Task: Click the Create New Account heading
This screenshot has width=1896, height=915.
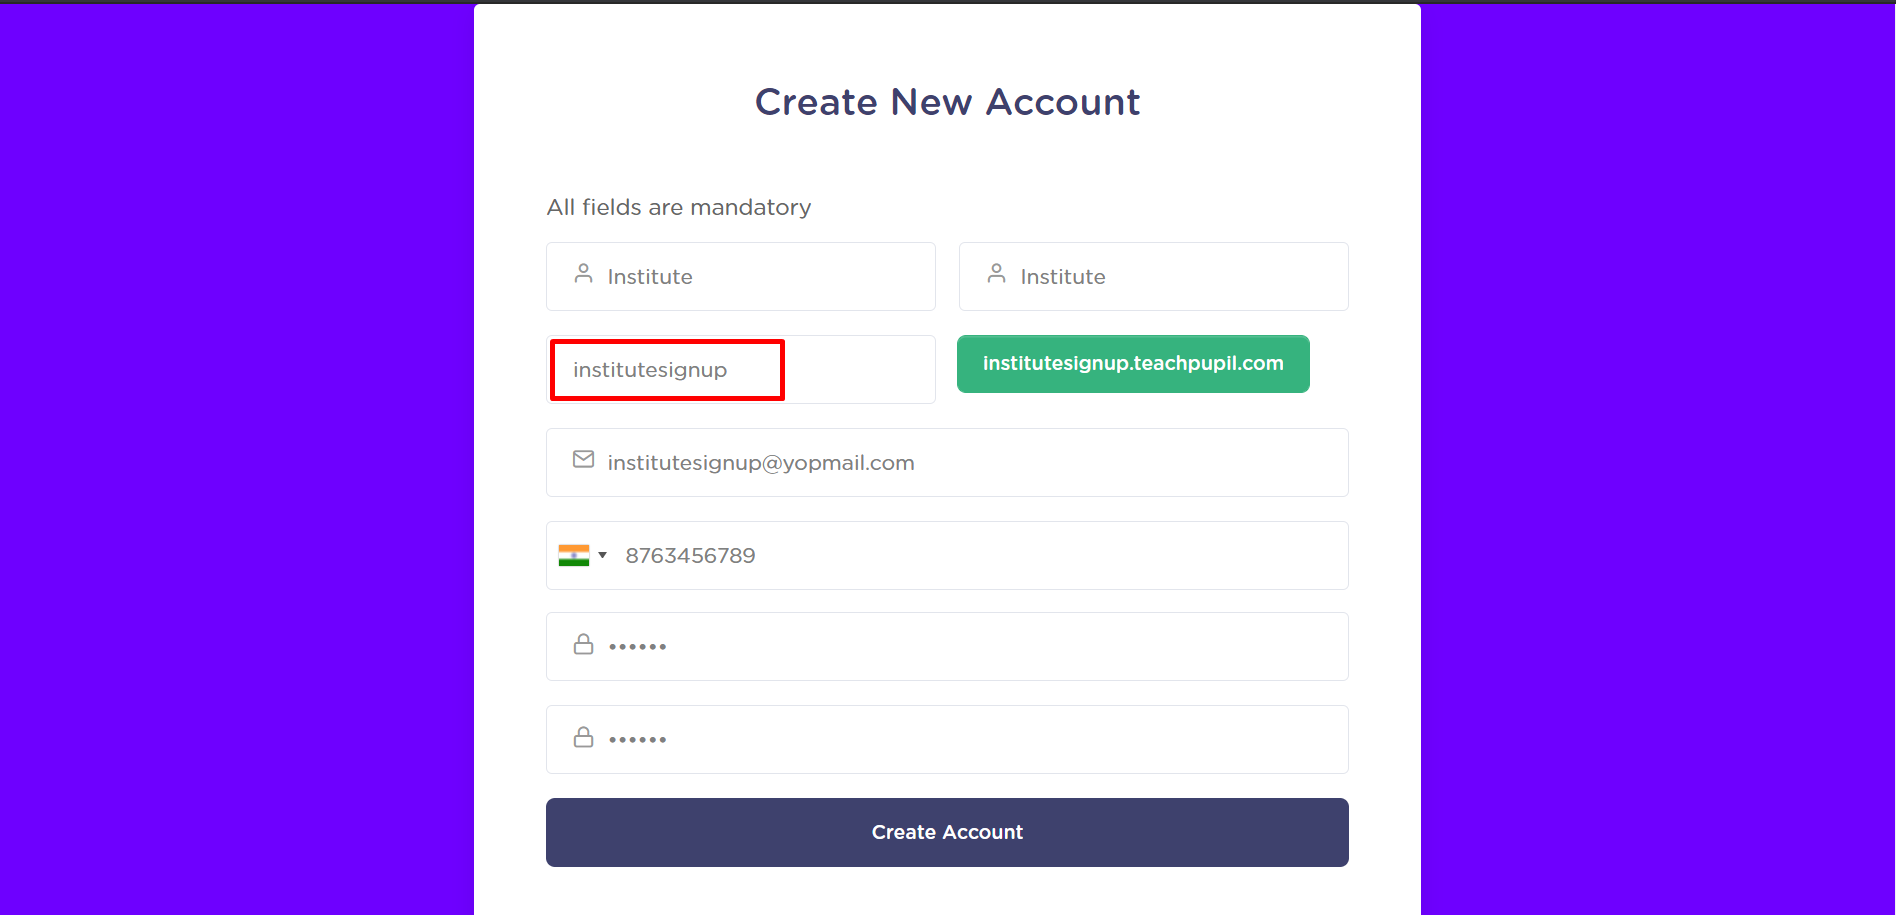Action: coord(947,102)
